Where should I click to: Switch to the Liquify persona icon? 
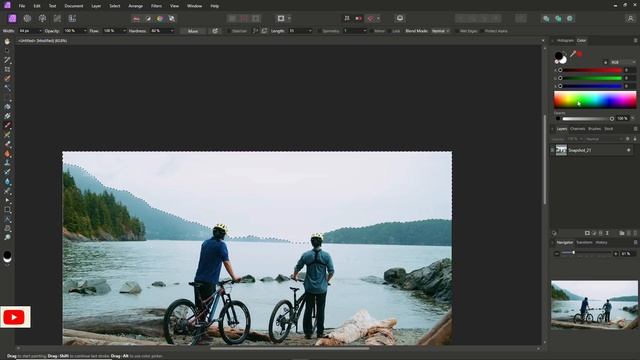pyautogui.click(x=27, y=18)
